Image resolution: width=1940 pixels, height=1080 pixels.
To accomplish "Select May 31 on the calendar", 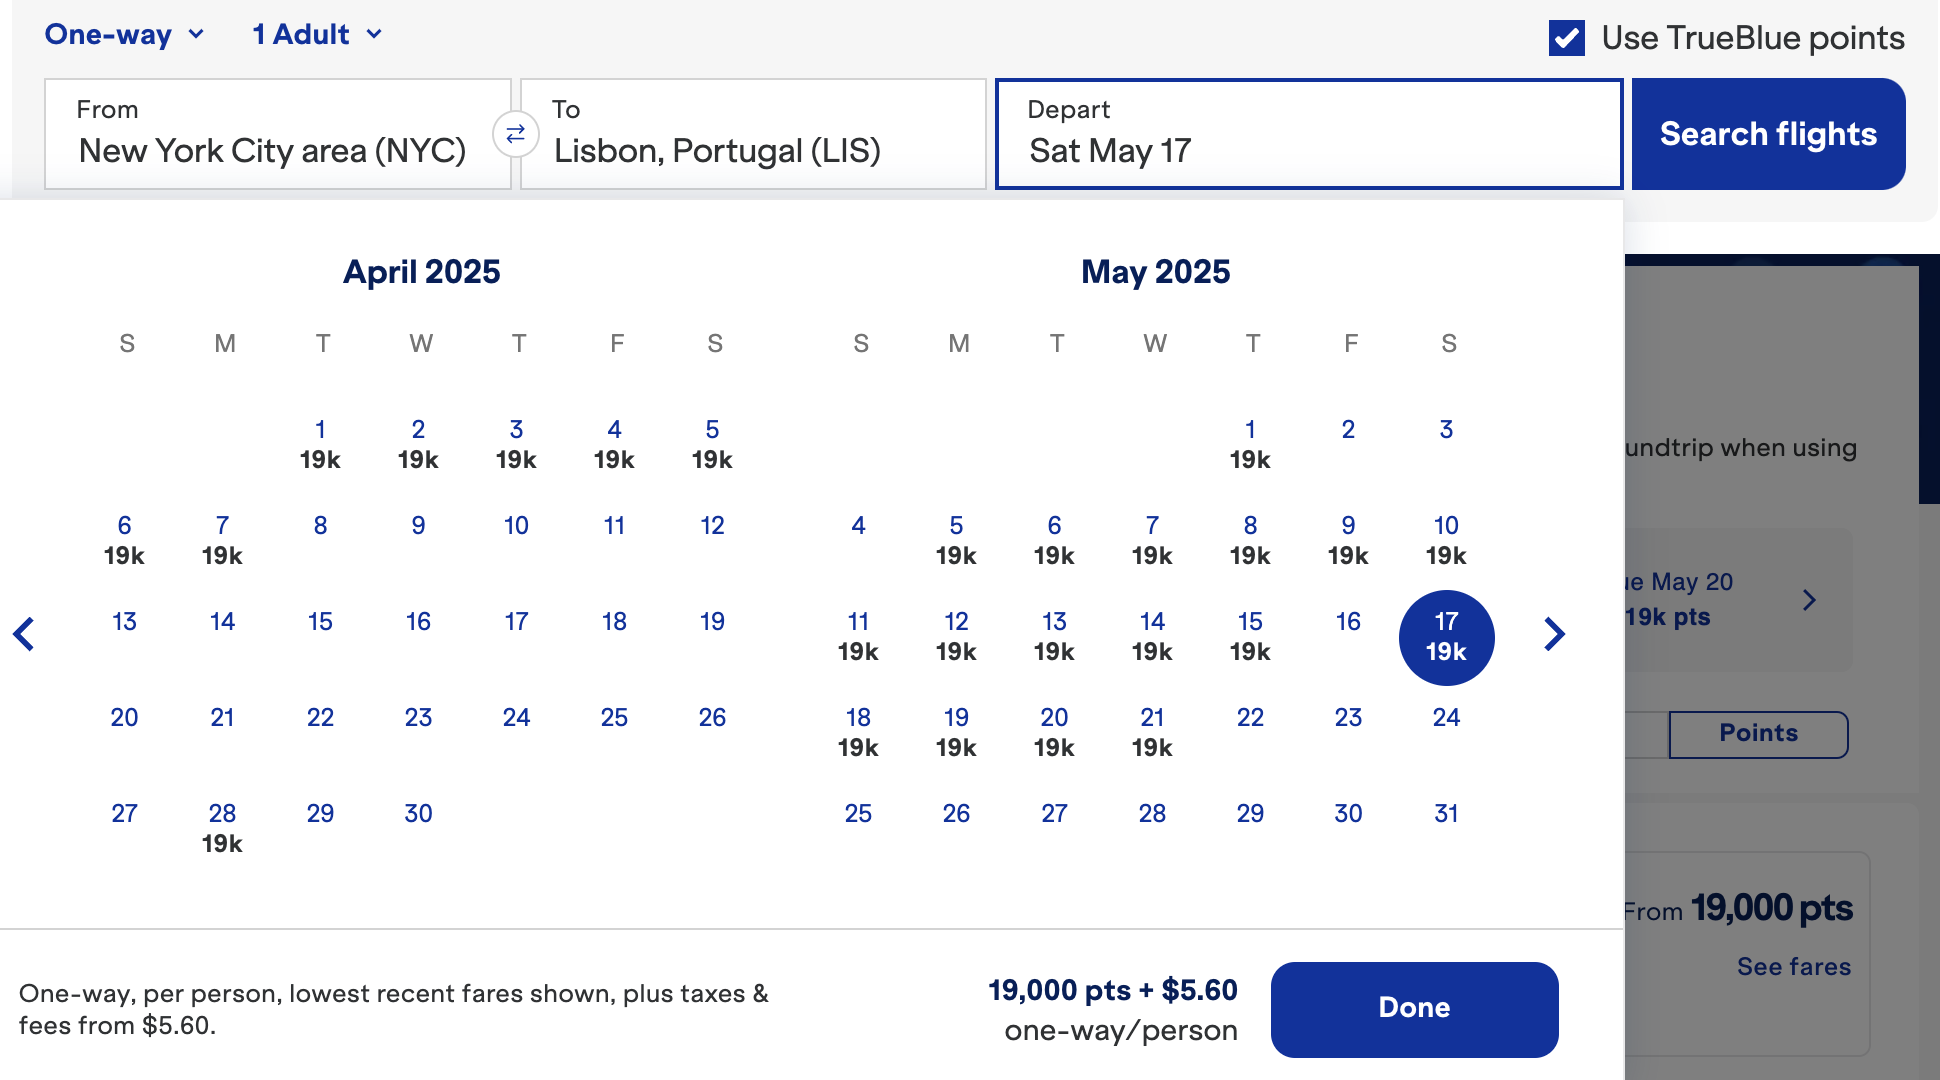I will coord(1446,813).
